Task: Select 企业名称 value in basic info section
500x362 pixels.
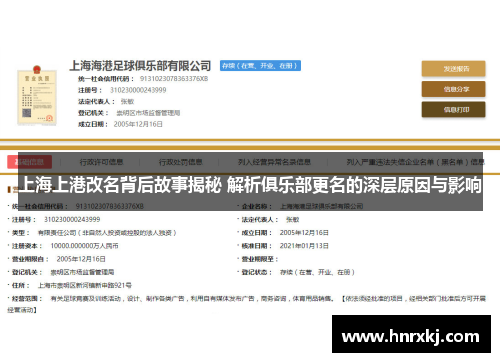Action: click(x=321, y=206)
